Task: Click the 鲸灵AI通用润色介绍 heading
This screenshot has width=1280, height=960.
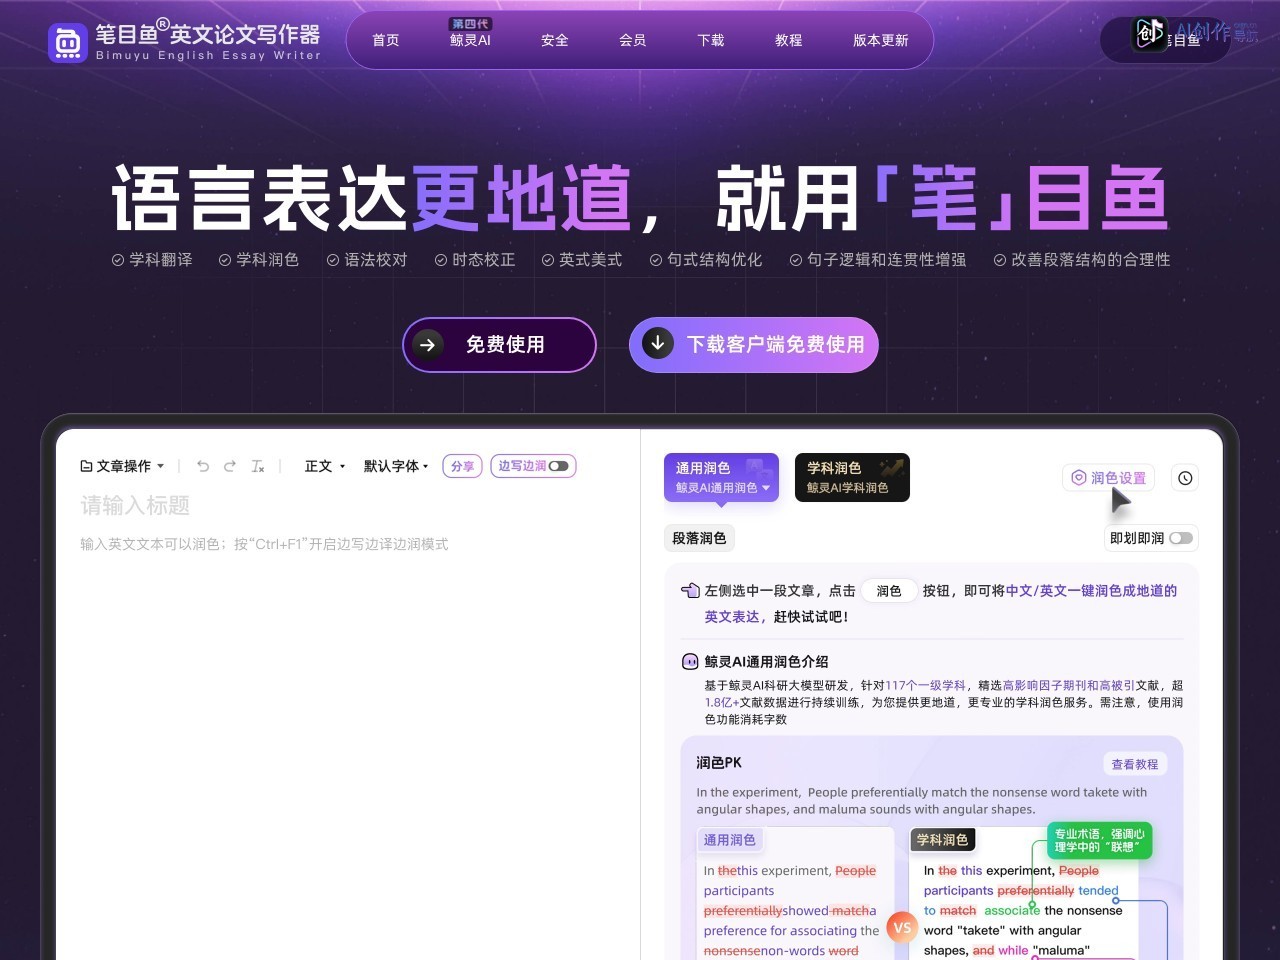Action: [x=766, y=661]
